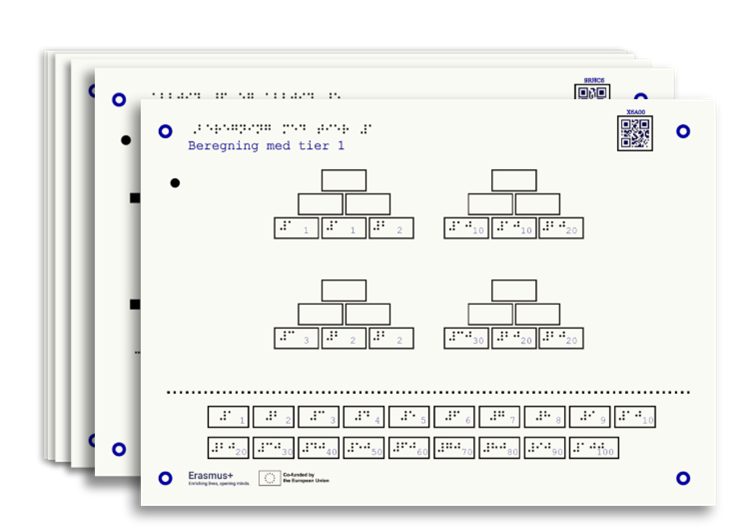Pick number bank tile 50

click(364, 448)
